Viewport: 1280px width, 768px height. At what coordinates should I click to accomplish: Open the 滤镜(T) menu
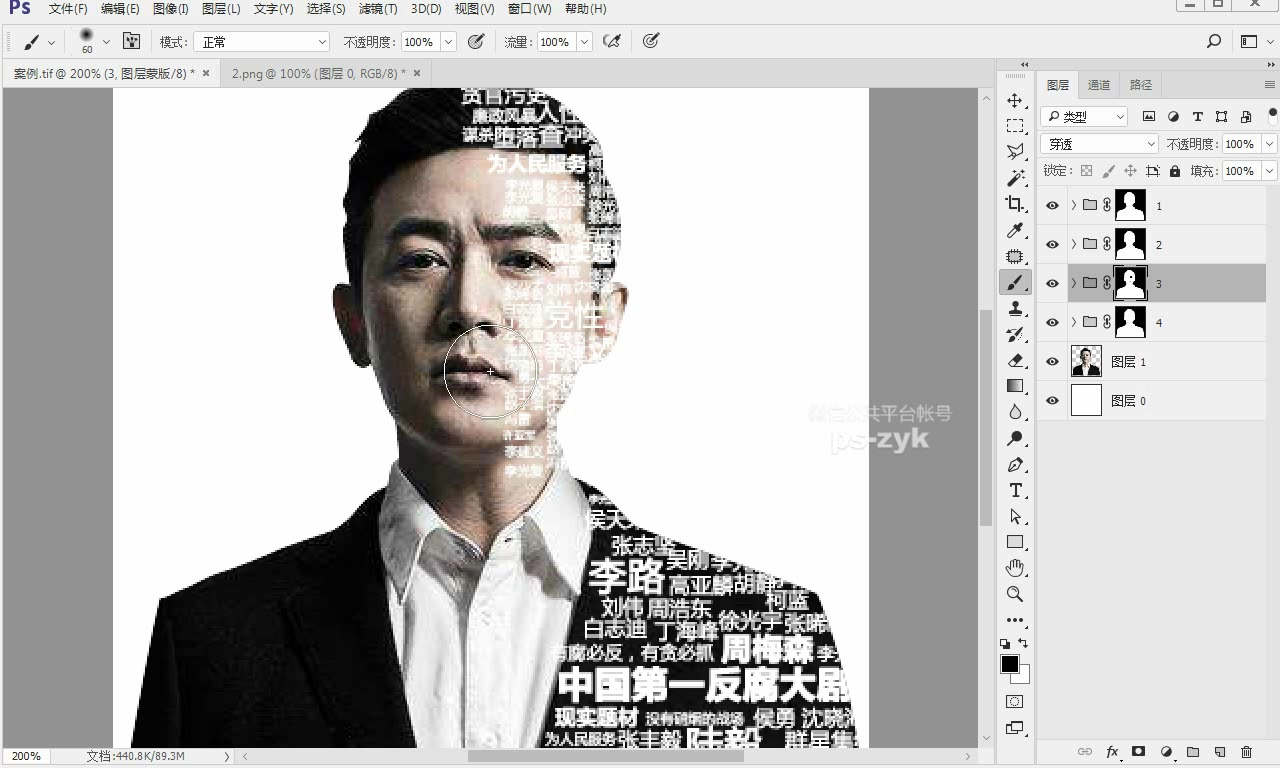pos(377,9)
